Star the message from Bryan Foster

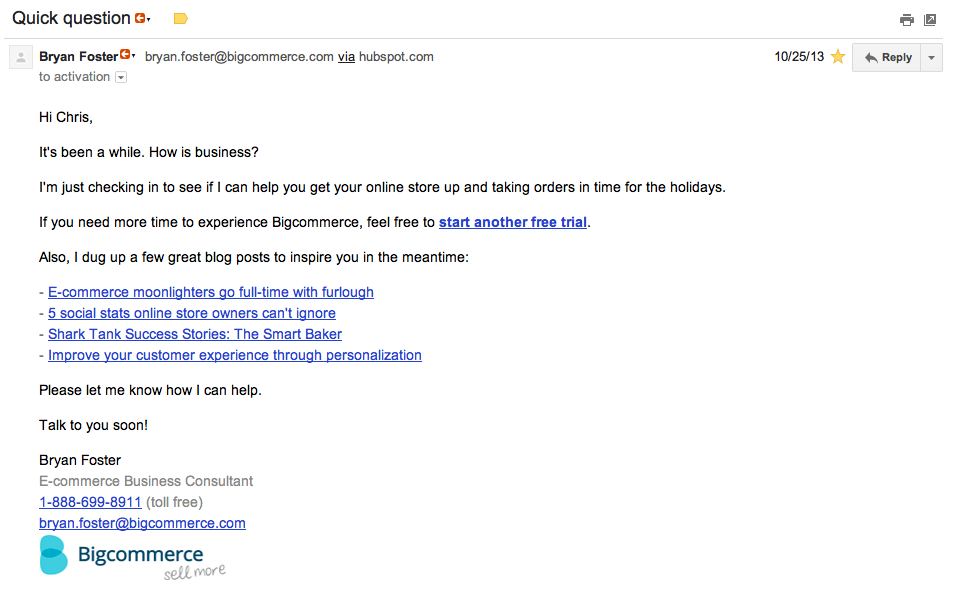tap(838, 57)
